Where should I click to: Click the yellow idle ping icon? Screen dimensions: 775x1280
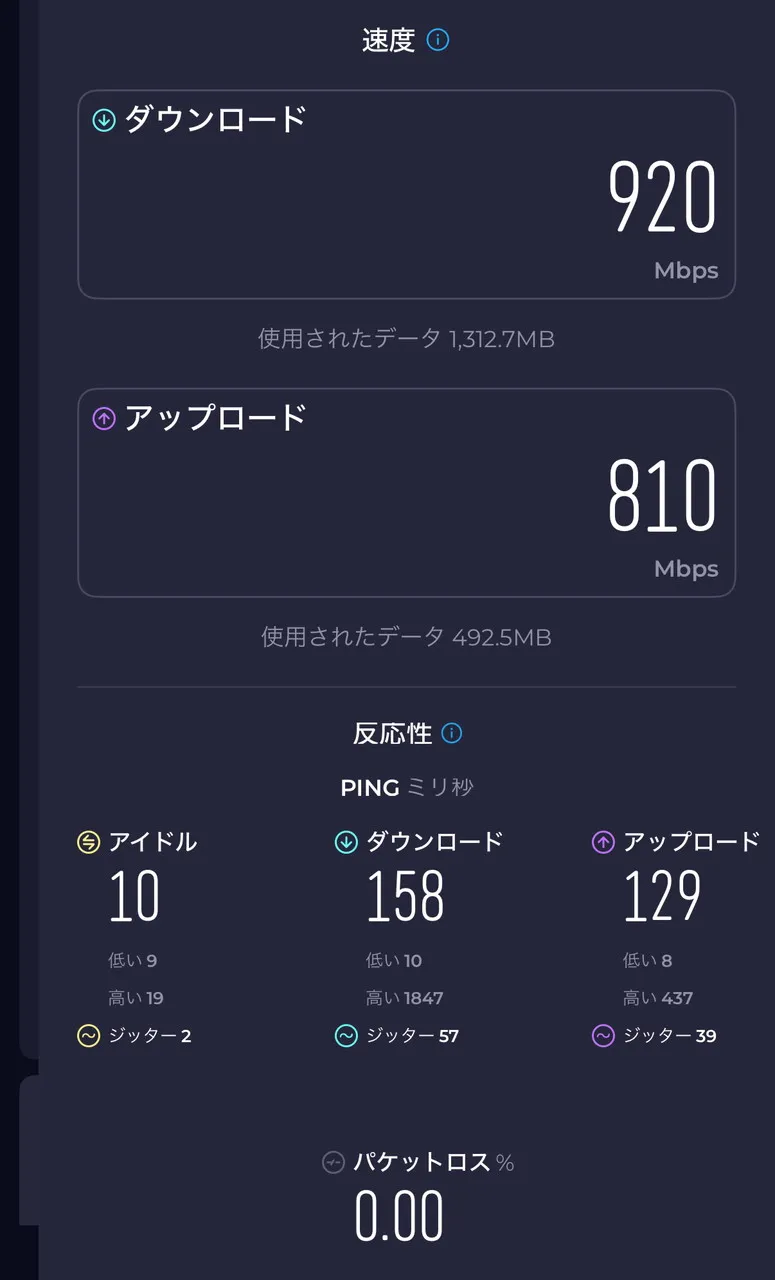pyautogui.click(x=88, y=843)
